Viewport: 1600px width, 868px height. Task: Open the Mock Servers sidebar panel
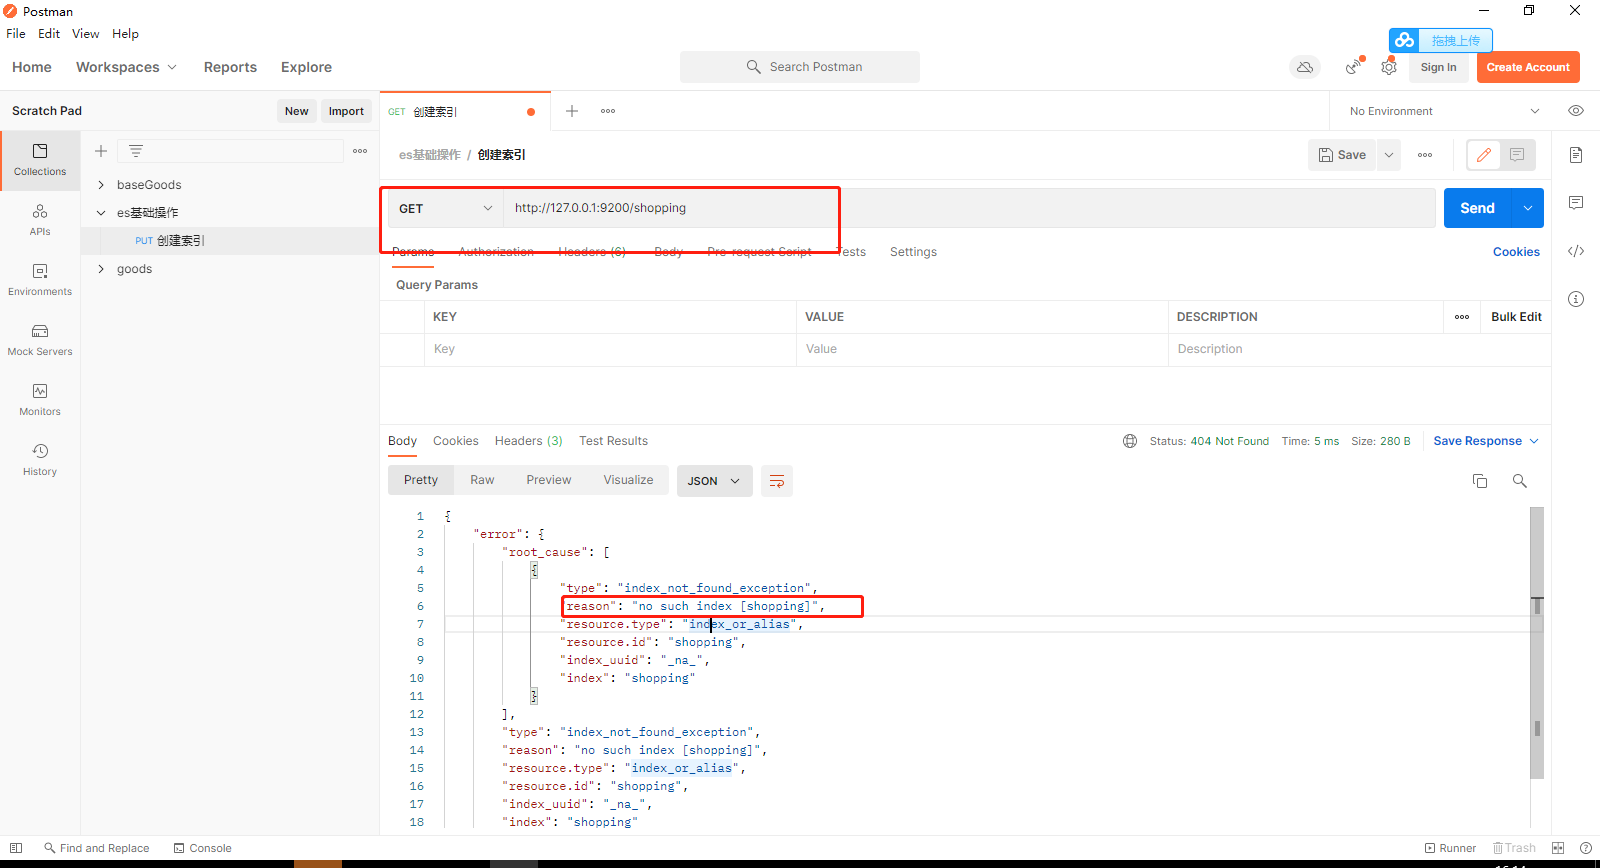40,340
